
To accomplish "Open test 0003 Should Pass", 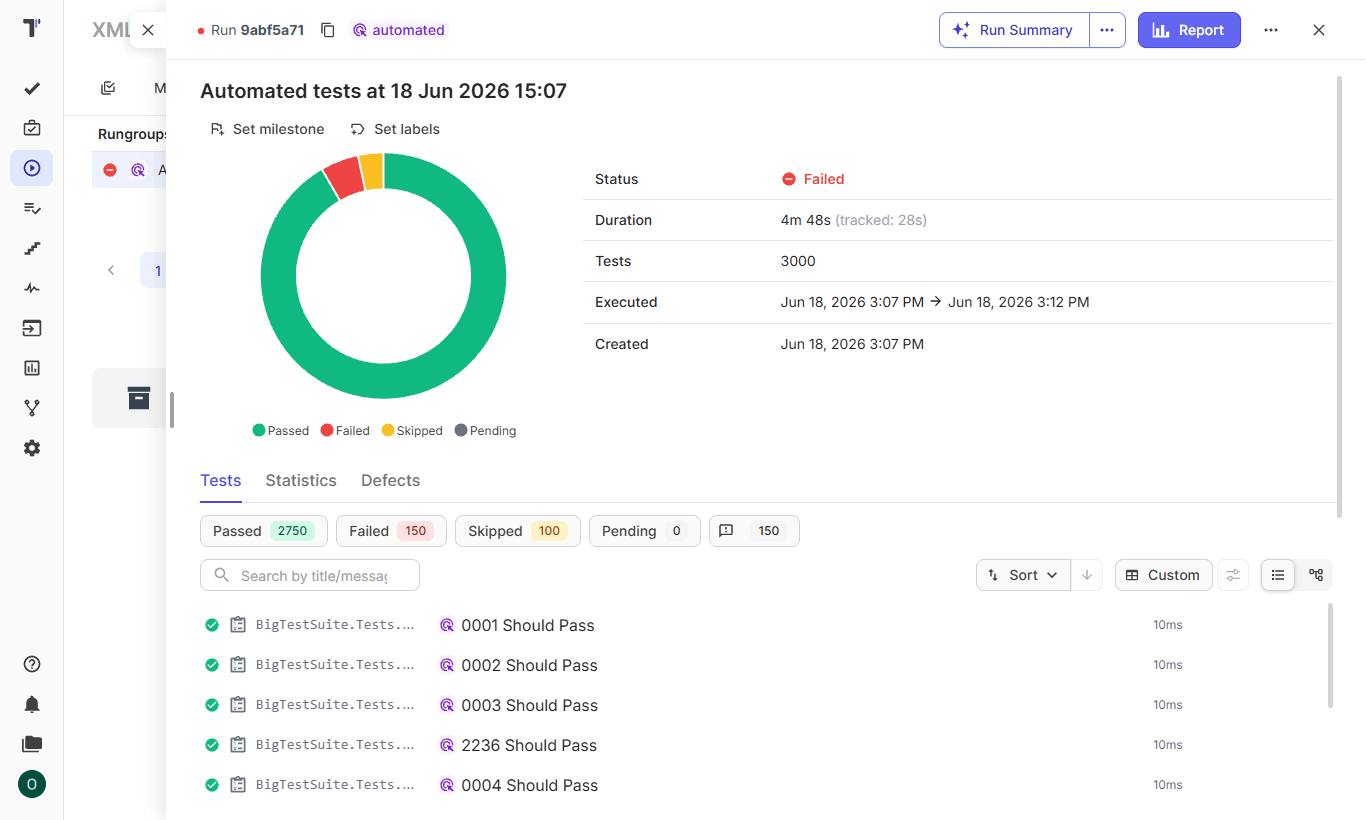I will pos(529,705).
